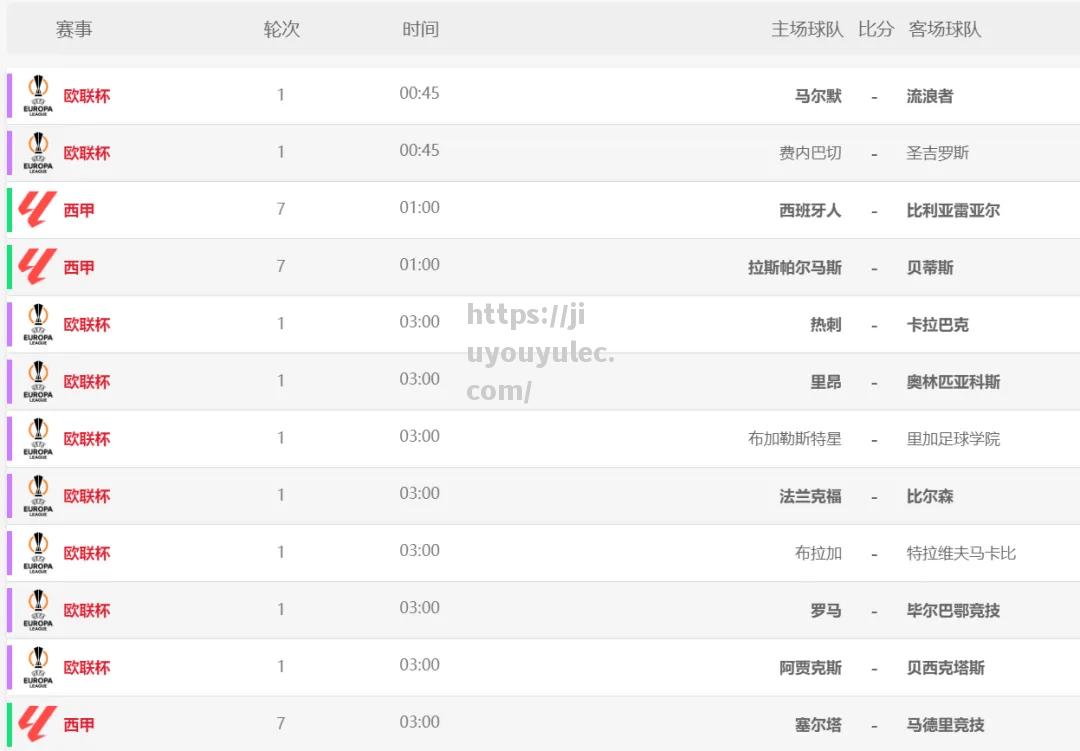The width and height of the screenshot is (1080, 751).
Task: Open away team 马德里竞技 link
Action: [945, 724]
